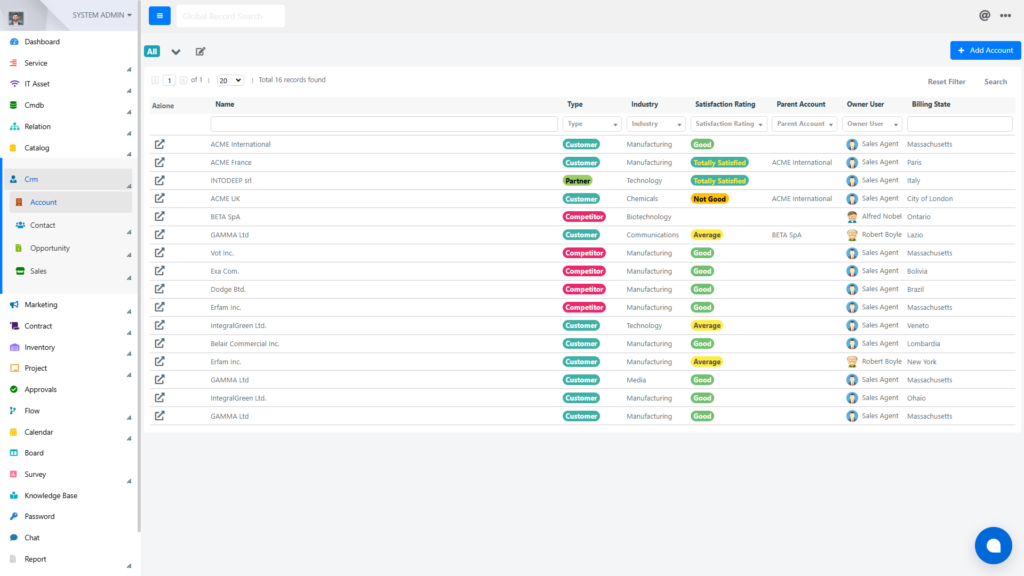1024x576 pixels.
Task: Open the chat bubble widget
Action: (x=993, y=545)
